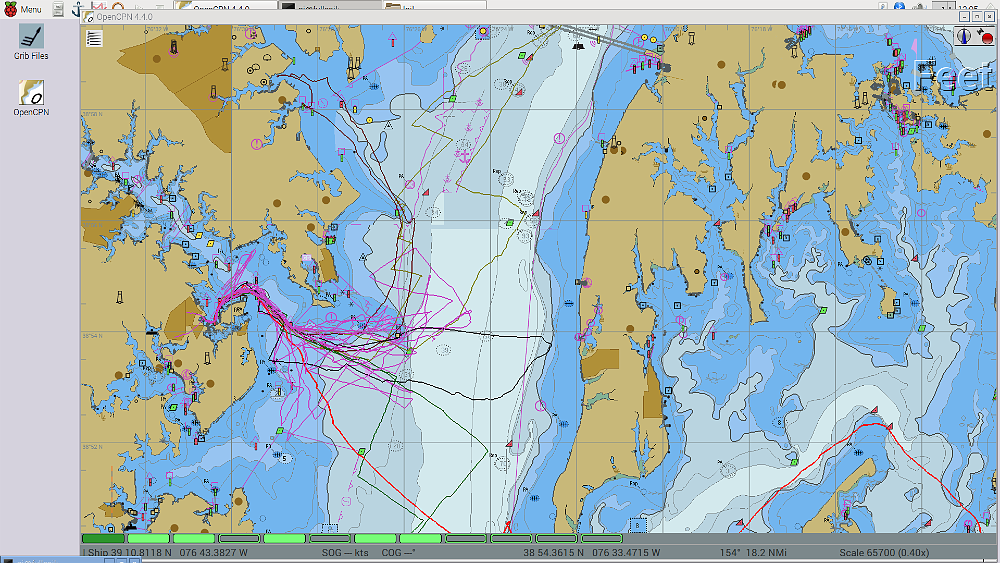Switch to the folder window in taskbar

(x=432, y=6)
